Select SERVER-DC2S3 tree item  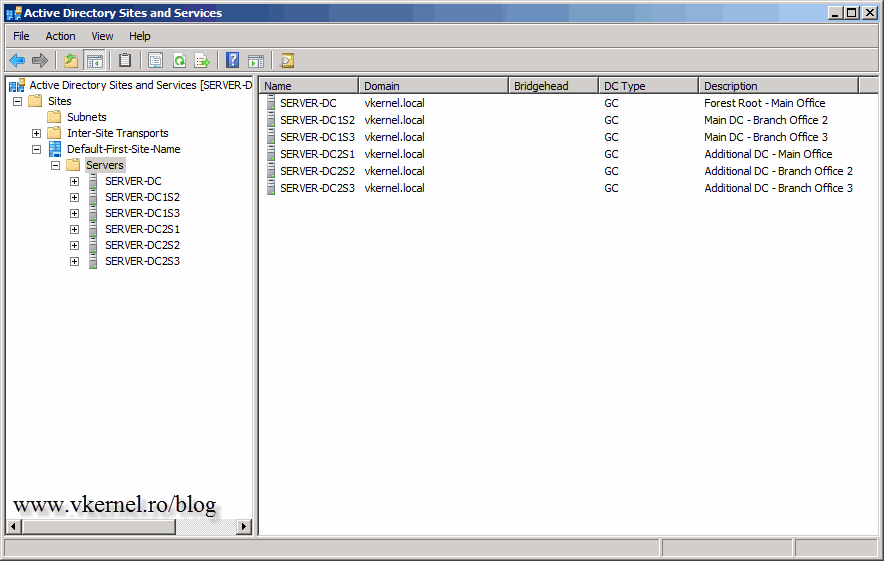pyautogui.click(x=142, y=261)
